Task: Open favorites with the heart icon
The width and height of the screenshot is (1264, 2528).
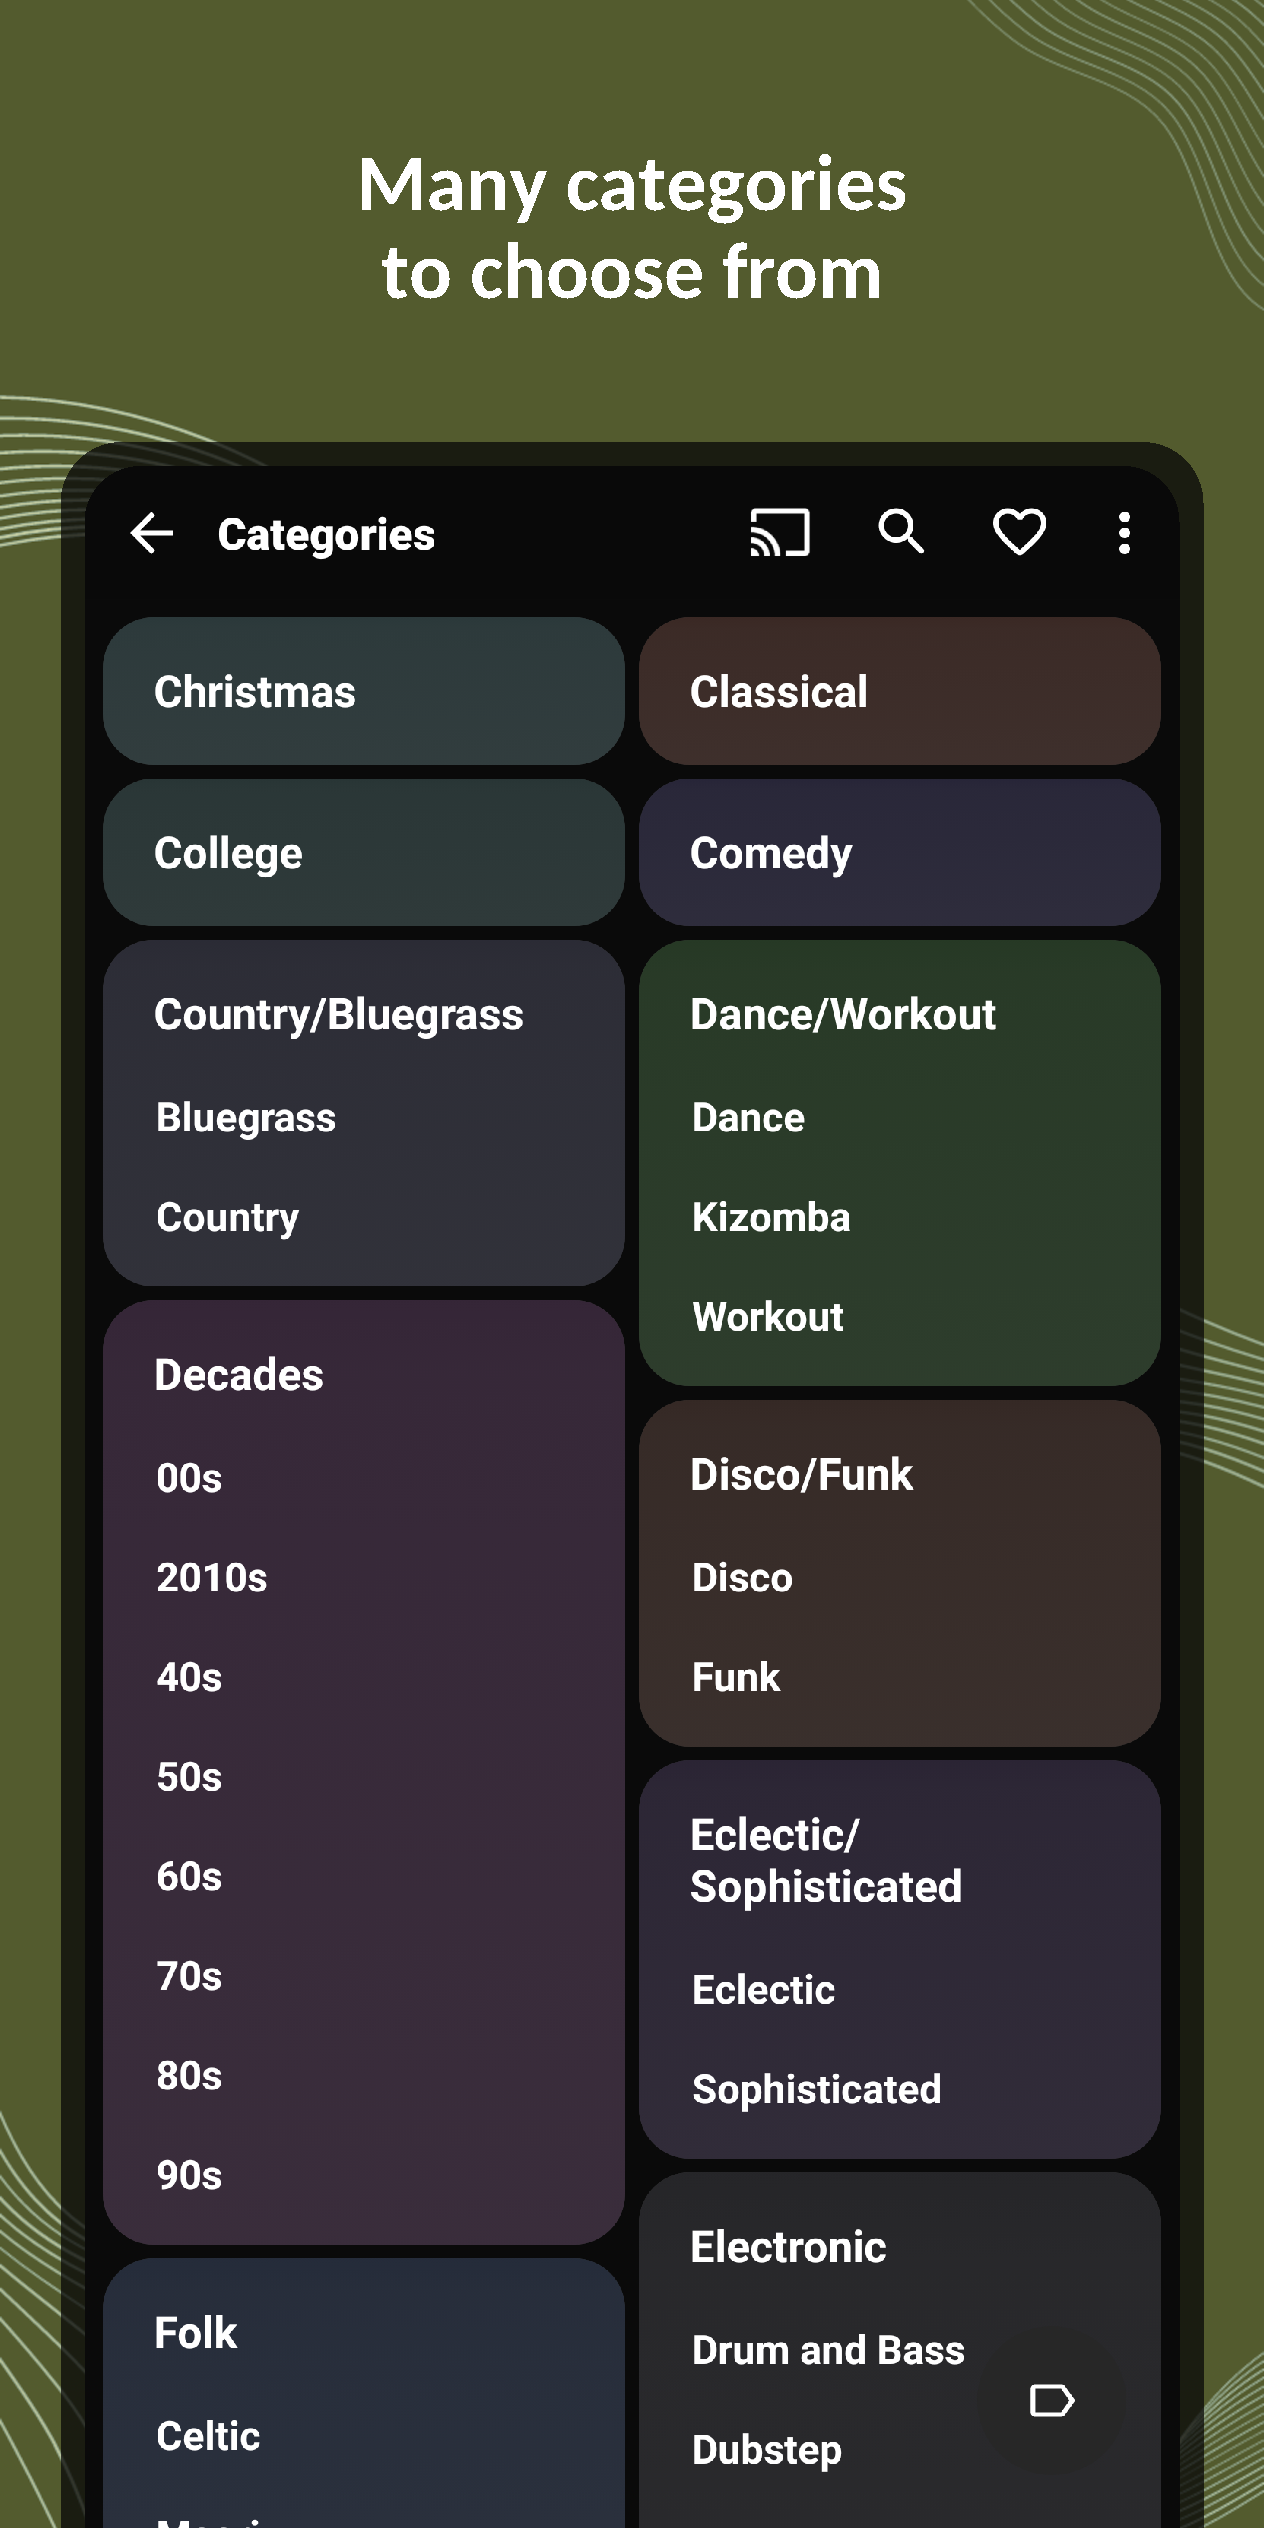Action: coord(1019,532)
